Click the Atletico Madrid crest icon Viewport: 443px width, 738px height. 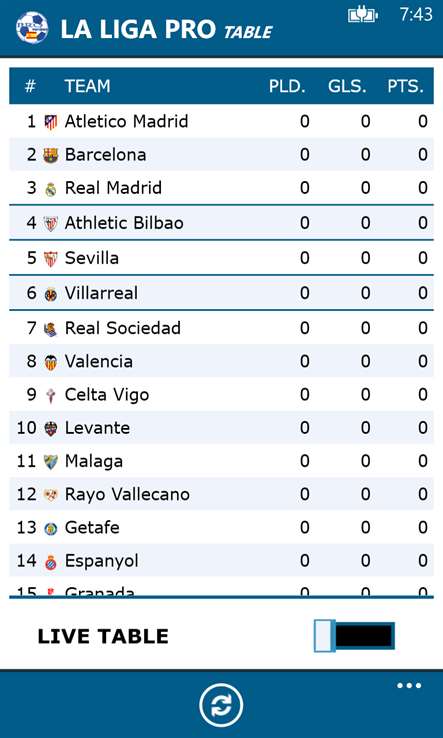[x=50, y=122]
